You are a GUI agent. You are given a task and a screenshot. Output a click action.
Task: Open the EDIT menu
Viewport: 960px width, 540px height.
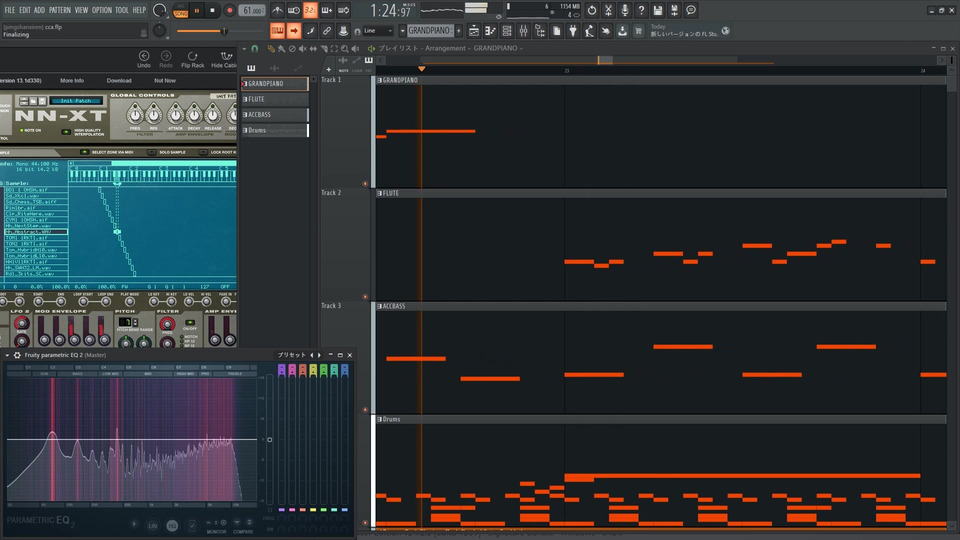tap(24, 10)
